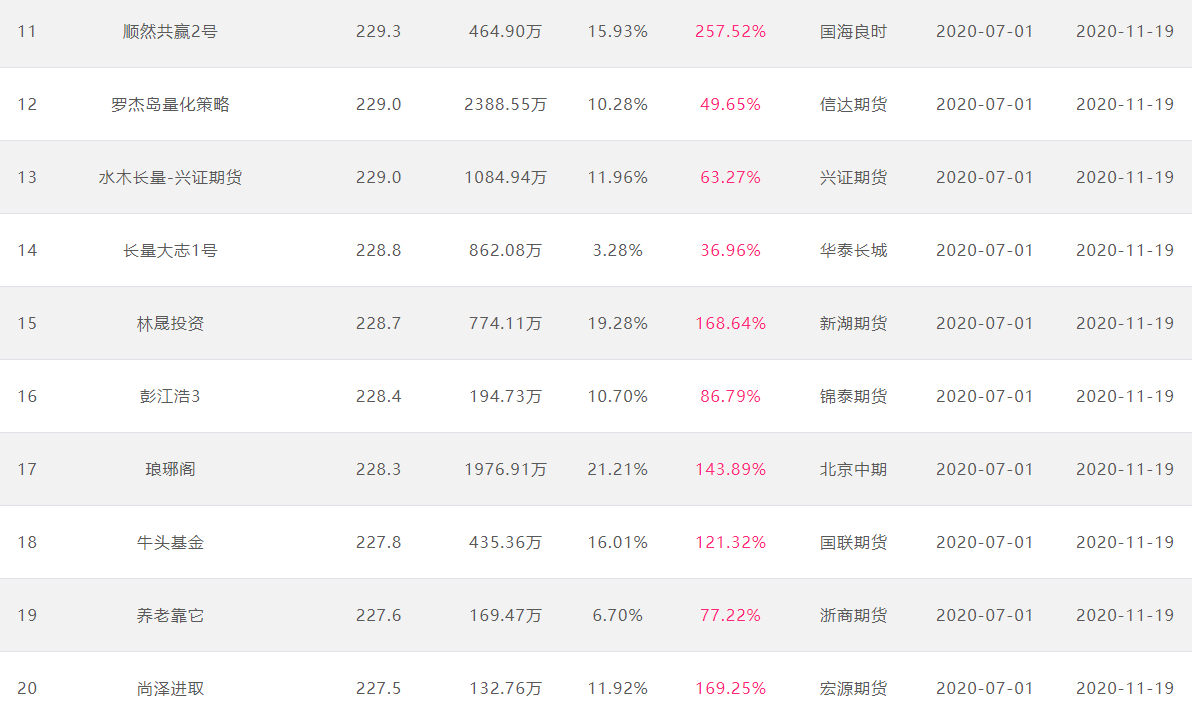Select rank number 17 cell
Viewport: 1192px width, 719px height.
point(27,470)
